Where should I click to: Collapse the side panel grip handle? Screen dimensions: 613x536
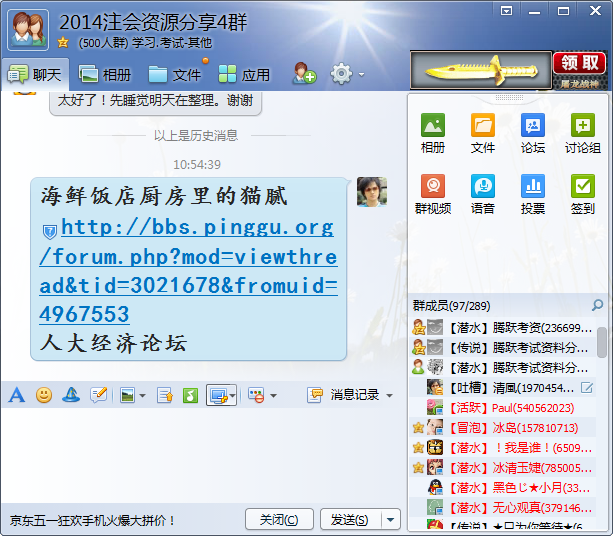click(x=509, y=97)
